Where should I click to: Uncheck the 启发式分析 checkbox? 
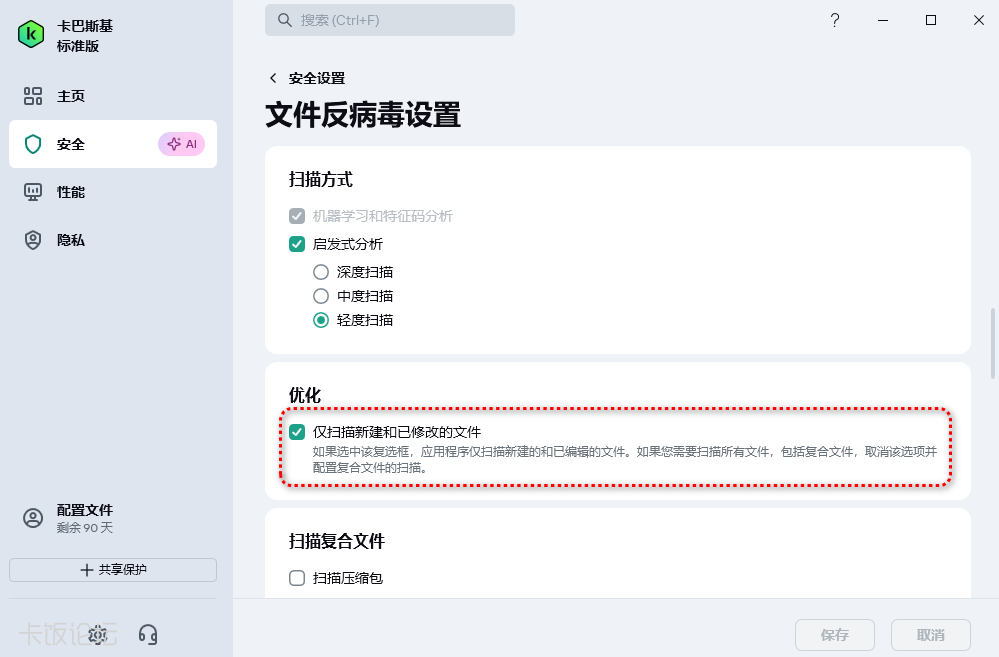tap(297, 244)
